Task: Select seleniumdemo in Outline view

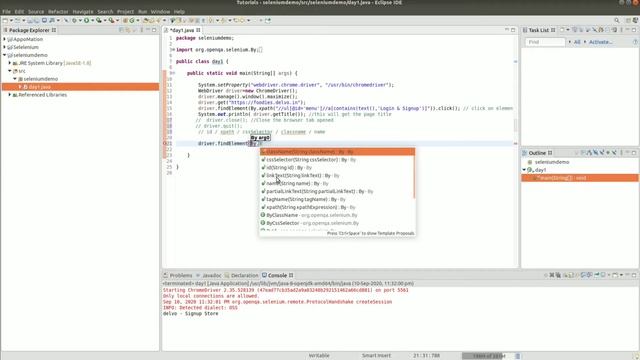Action: click(551, 162)
